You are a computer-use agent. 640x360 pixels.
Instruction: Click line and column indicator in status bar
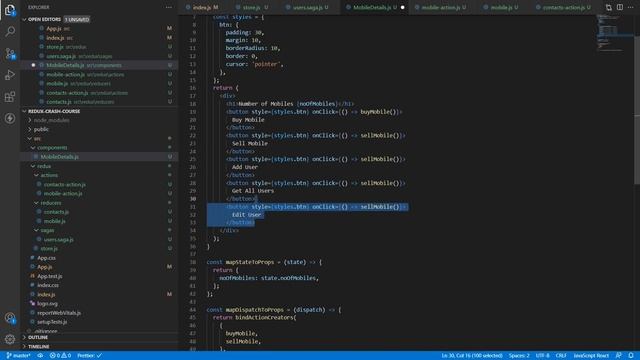coord(472,356)
